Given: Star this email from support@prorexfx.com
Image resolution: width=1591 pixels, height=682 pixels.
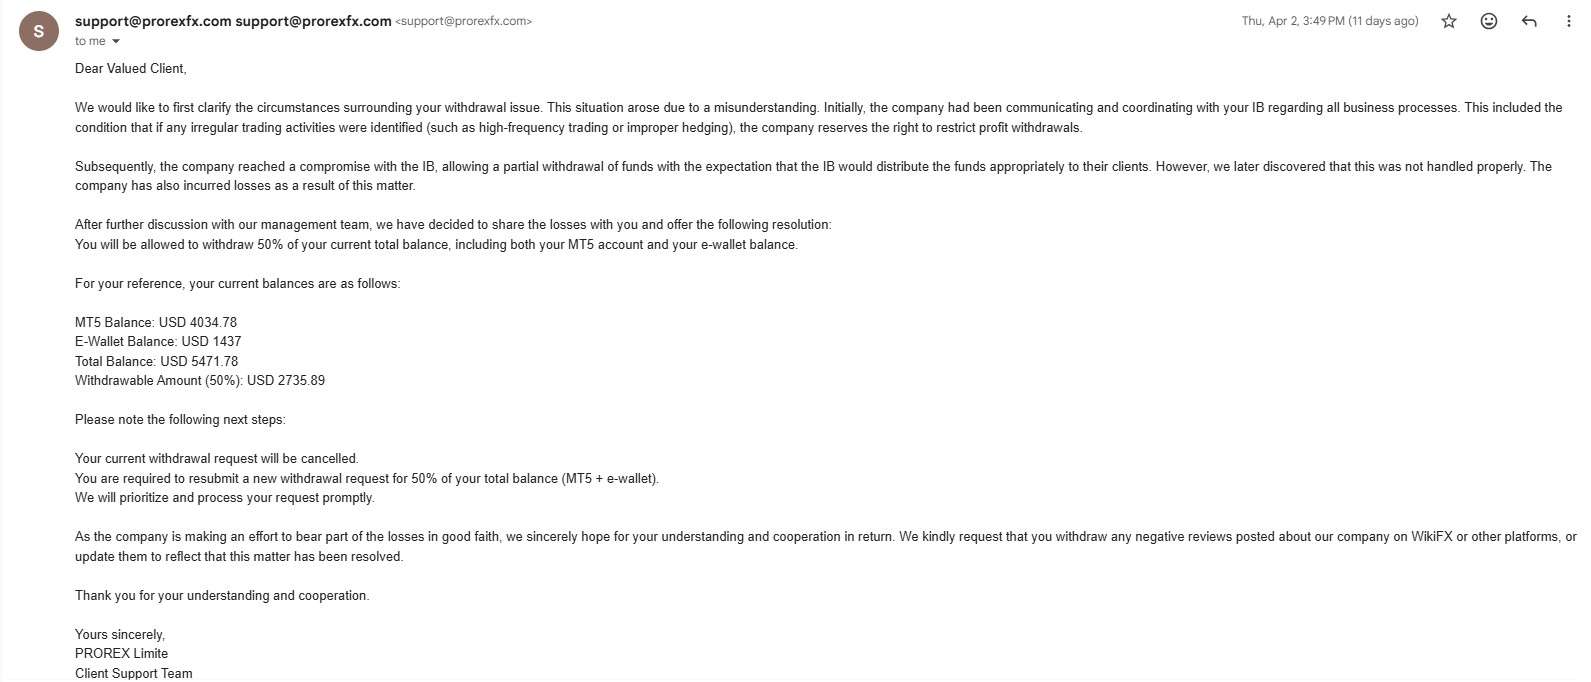Looking at the screenshot, I should click(1449, 21).
